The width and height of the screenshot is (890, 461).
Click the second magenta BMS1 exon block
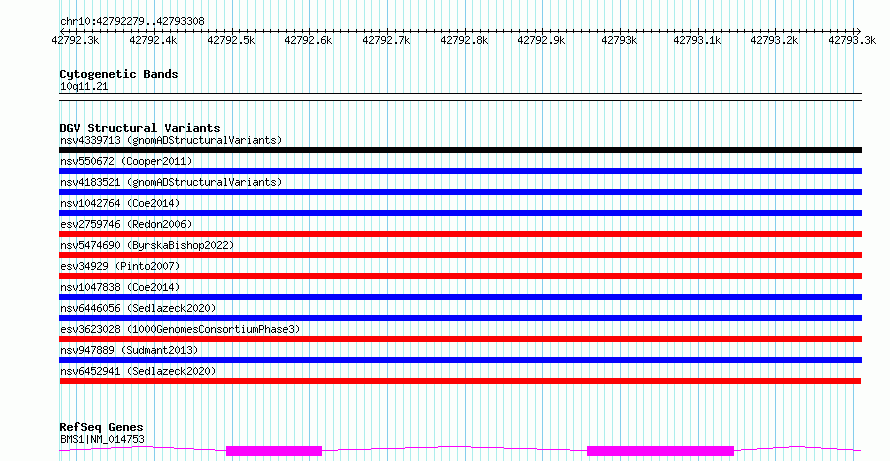pos(660,451)
